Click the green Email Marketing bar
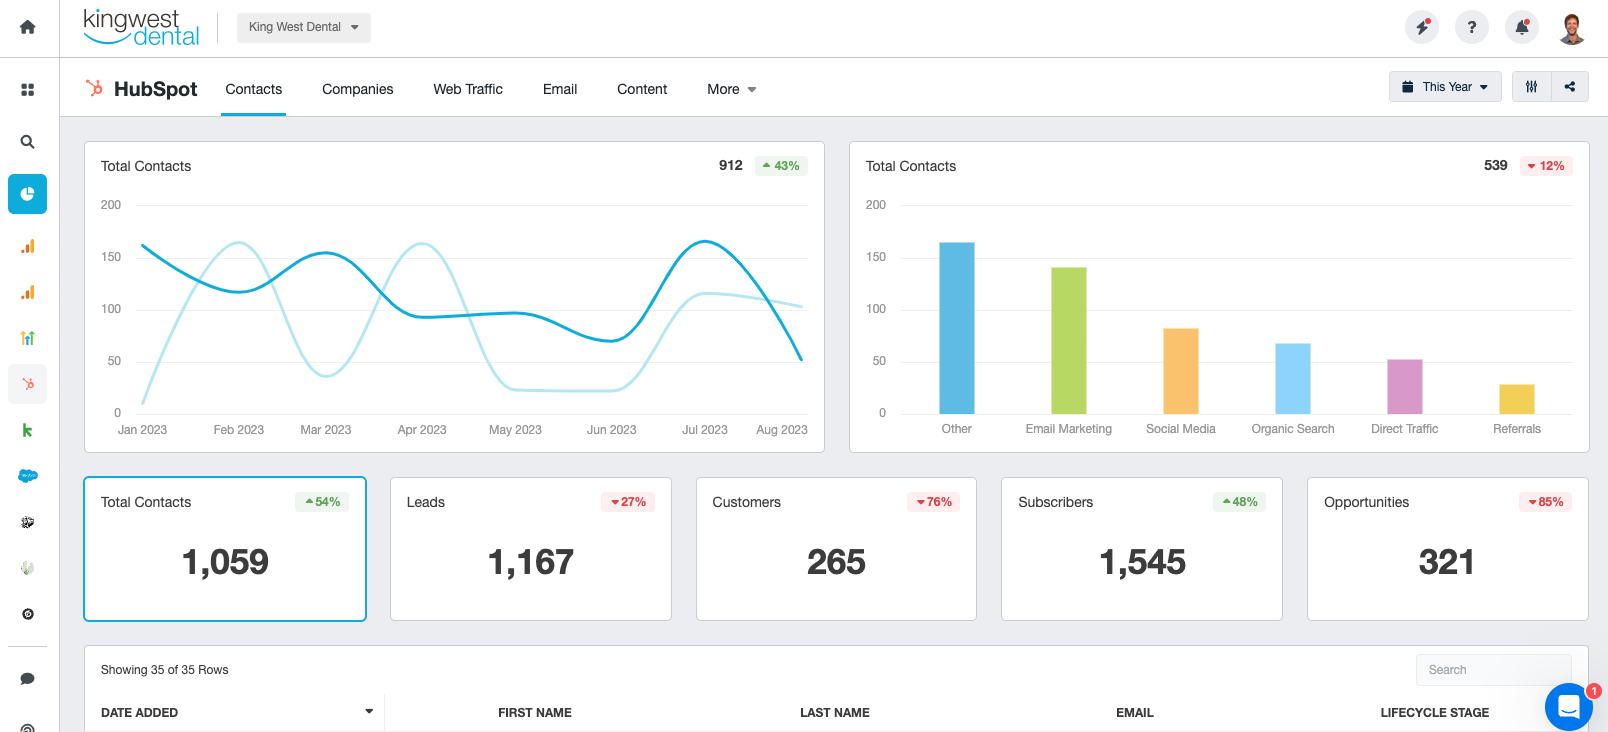The image size is (1608, 732). [1068, 340]
